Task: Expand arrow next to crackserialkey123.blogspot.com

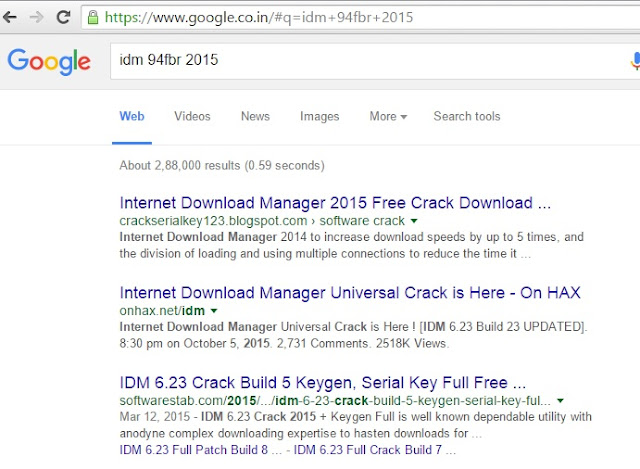Action: pos(414,221)
